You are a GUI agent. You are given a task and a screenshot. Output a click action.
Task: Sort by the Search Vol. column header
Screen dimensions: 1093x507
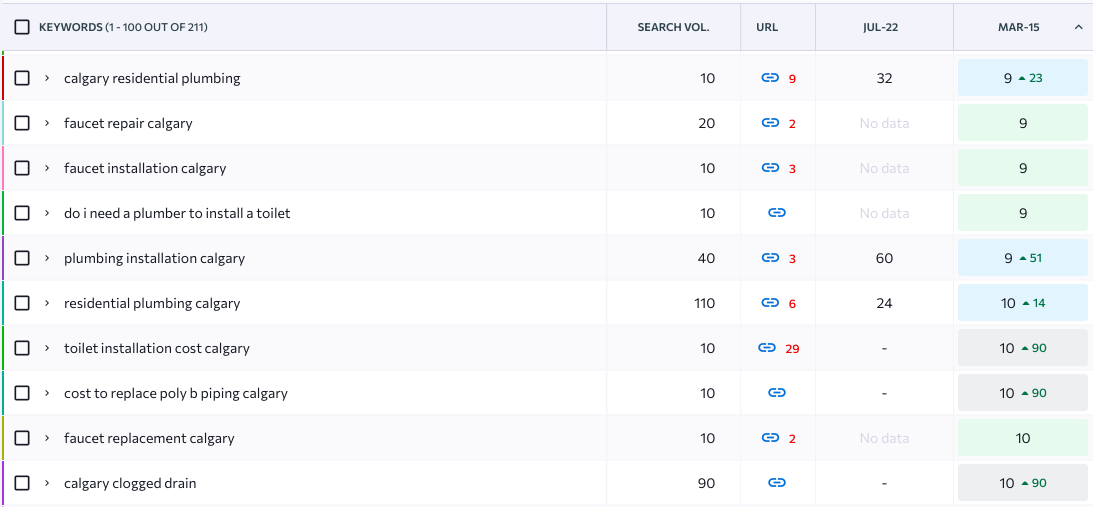pyautogui.click(x=673, y=27)
